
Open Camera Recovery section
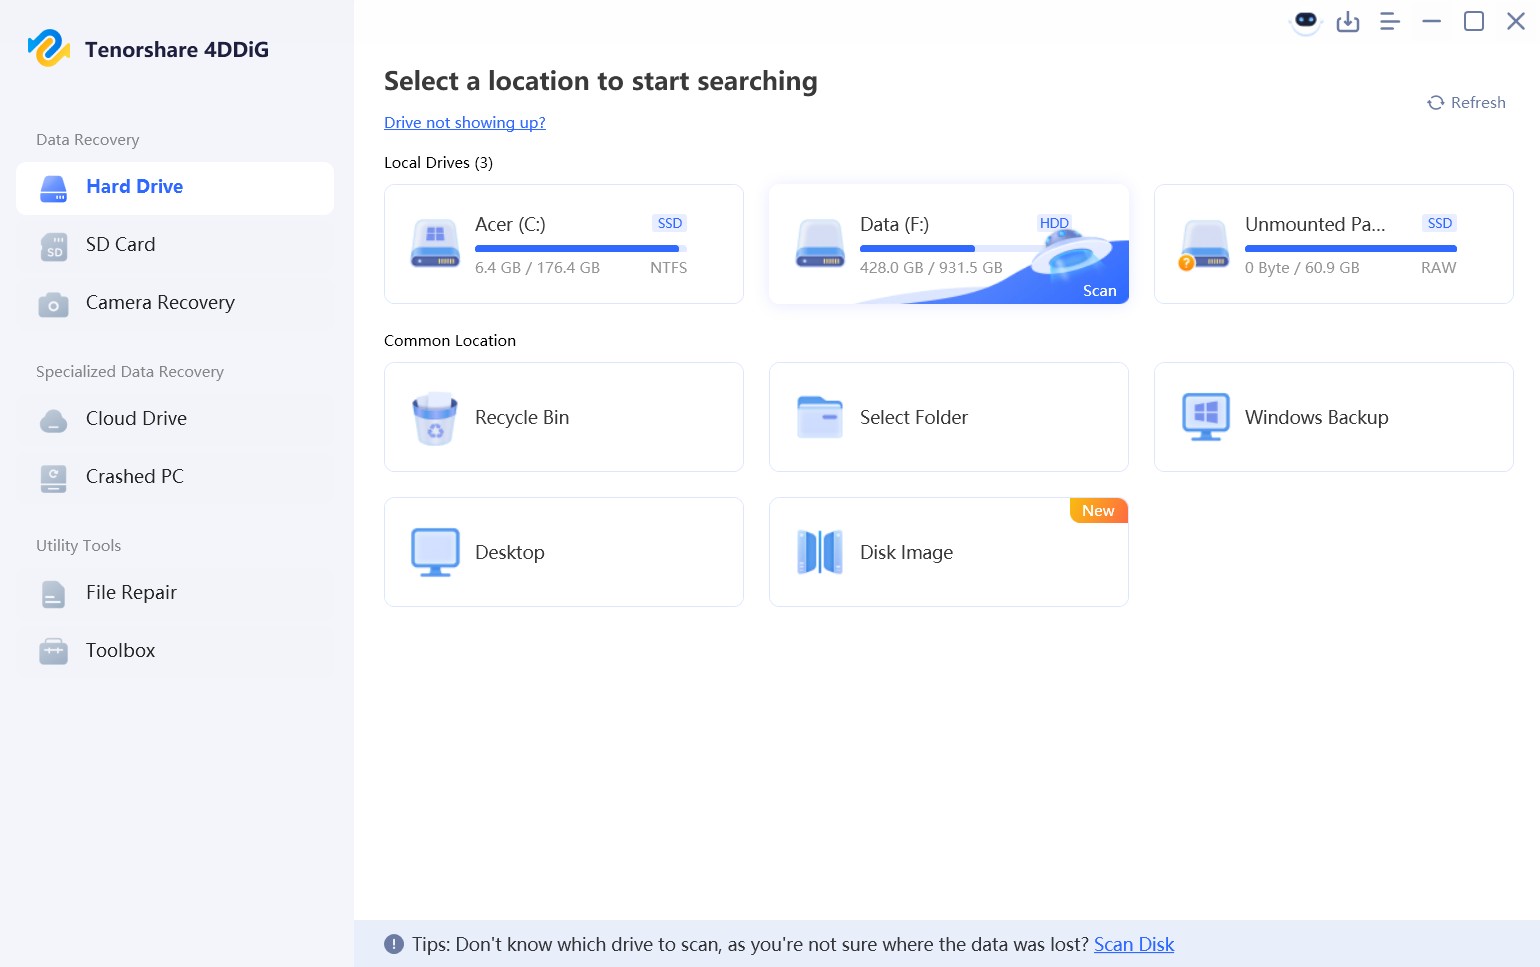[160, 303]
